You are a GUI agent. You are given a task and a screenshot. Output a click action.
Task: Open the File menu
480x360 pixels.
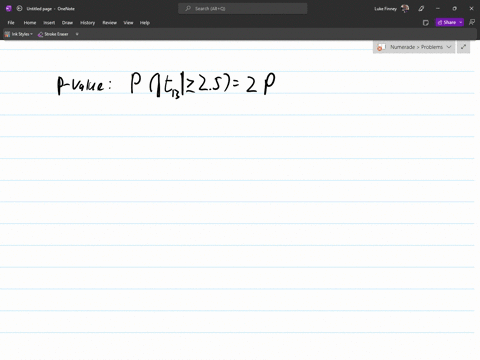pos(11,23)
